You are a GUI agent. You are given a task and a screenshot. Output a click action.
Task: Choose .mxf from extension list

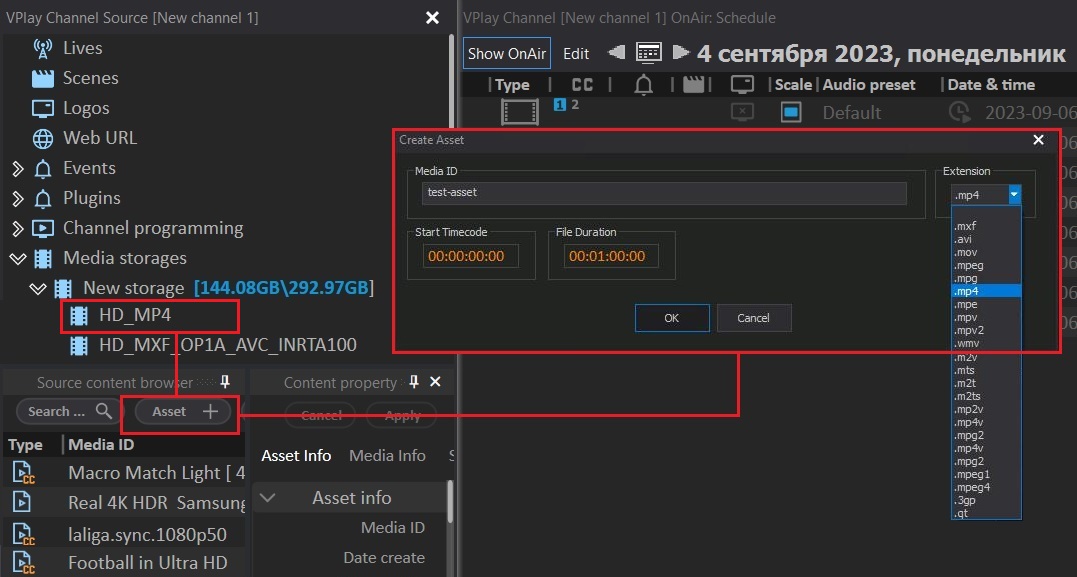pos(965,226)
